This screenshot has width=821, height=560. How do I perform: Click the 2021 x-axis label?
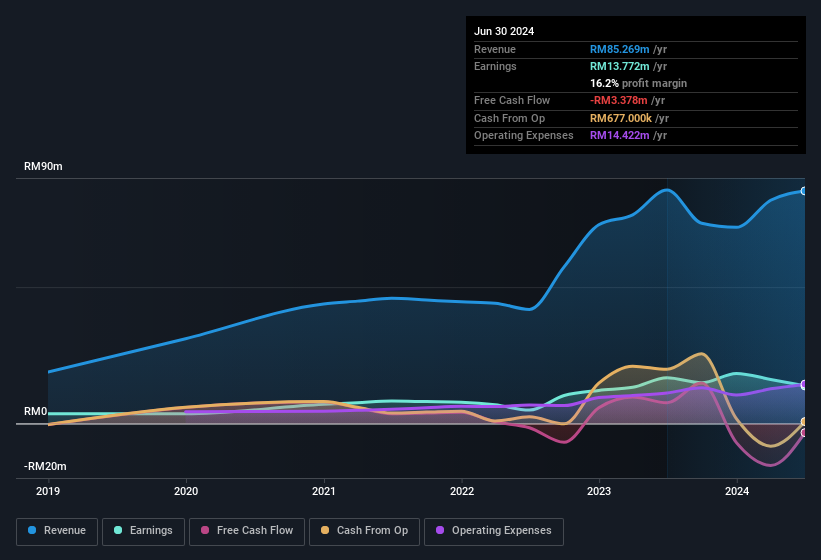tap(324, 491)
